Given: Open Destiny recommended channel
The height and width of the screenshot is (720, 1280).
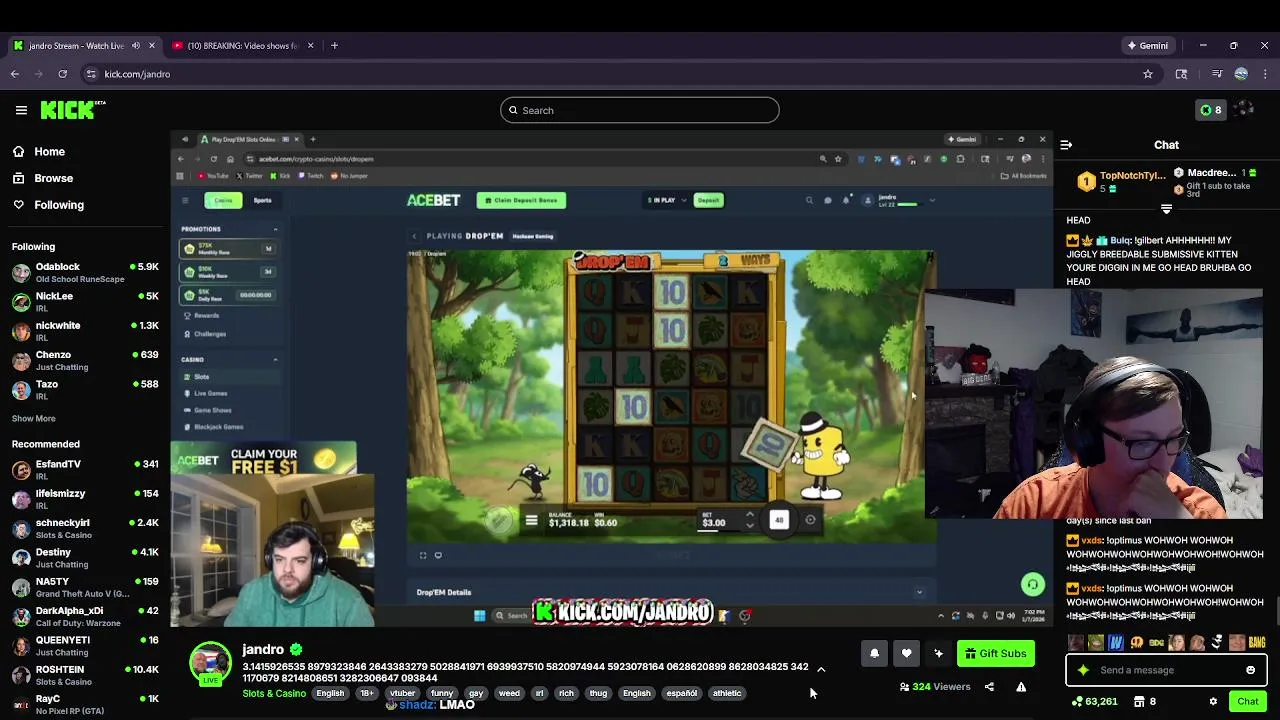Looking at the screenshot, I should [x=85, y=557].
